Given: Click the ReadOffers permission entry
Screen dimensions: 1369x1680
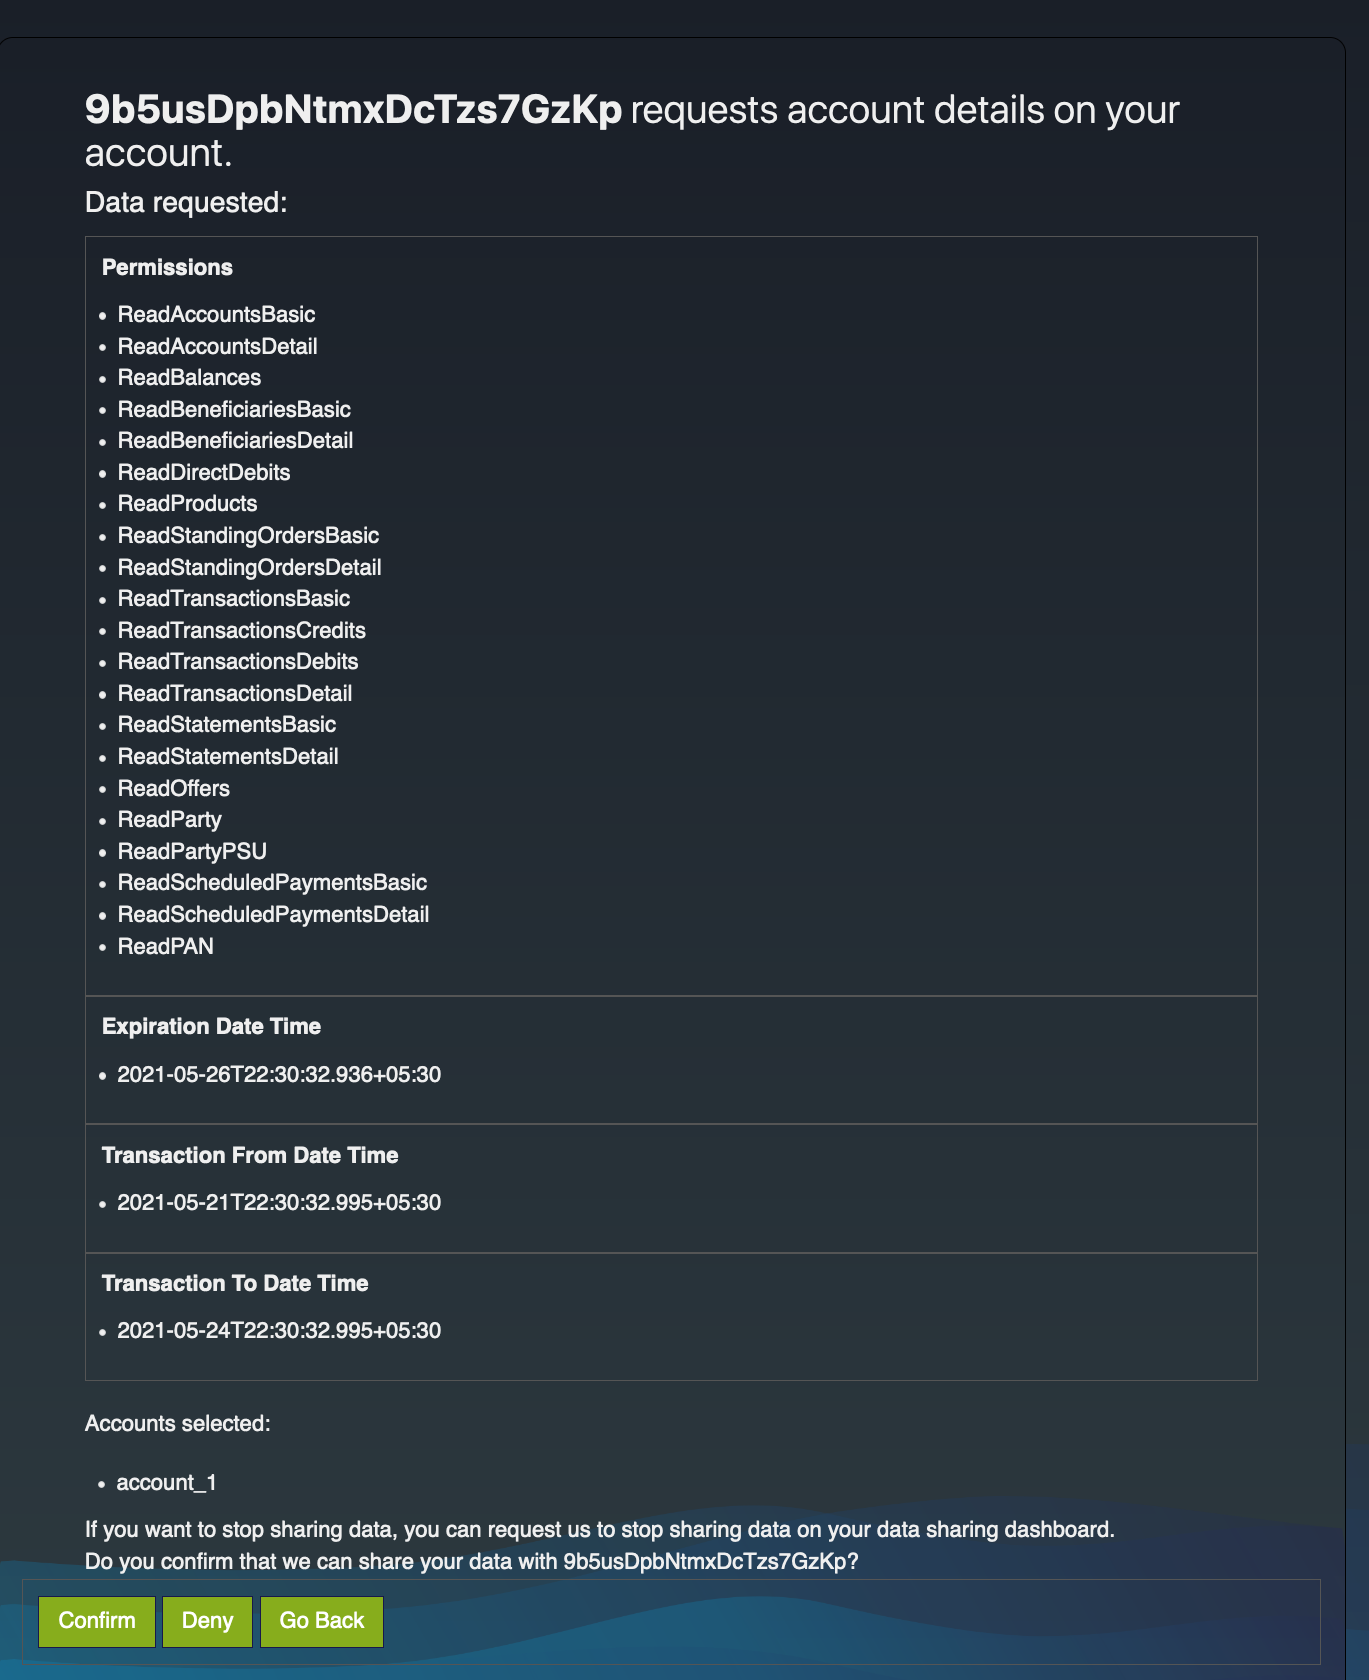Looking at the screenshot, I should (173, 789).
